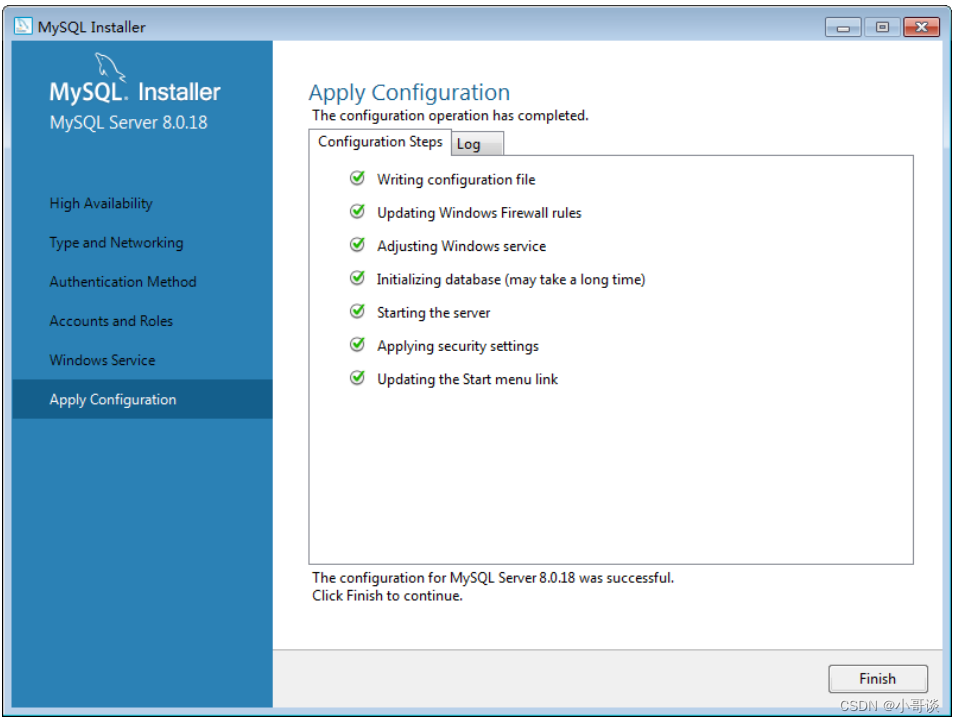Select Apply Configuration sidebar step

[x=142, y=399]
